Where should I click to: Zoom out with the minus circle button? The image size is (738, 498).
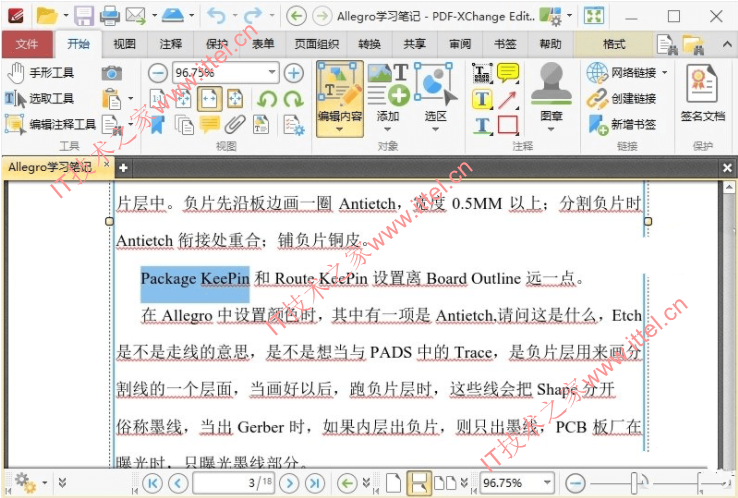pyautogui.click(x=158, y=73)
